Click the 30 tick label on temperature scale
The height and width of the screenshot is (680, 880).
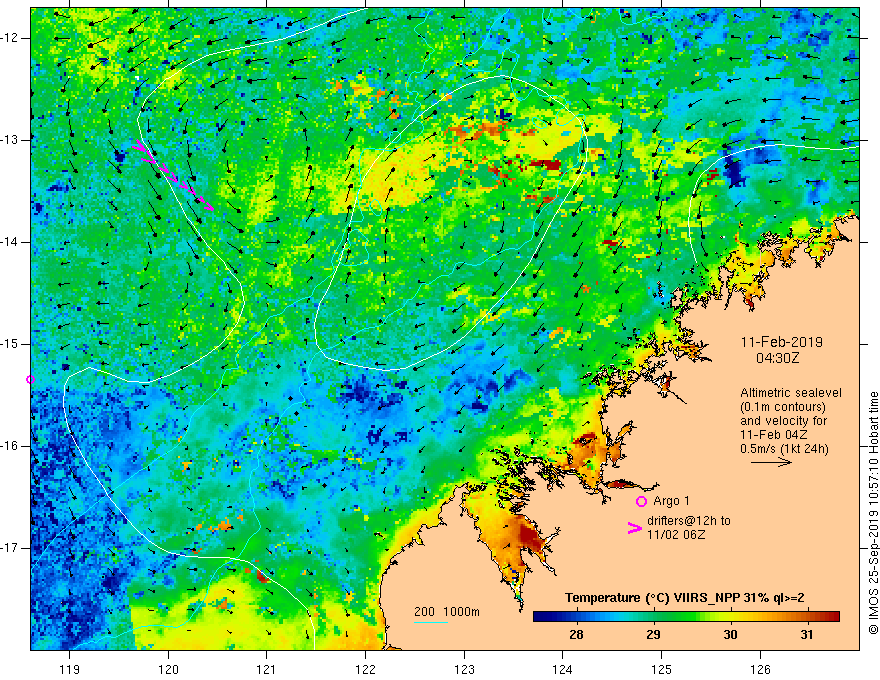coord(730,635)
